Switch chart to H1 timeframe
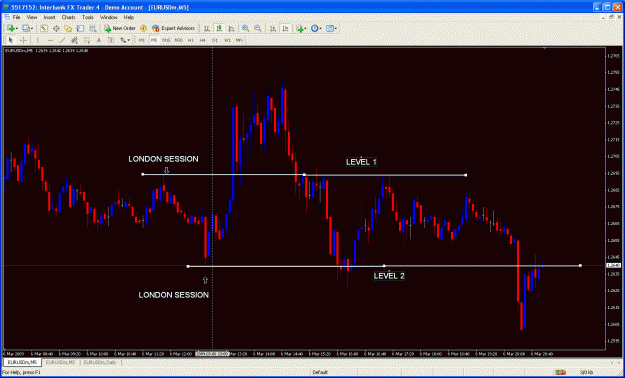The width and height of the screenshot is (625, 378). tap(191, 40)
